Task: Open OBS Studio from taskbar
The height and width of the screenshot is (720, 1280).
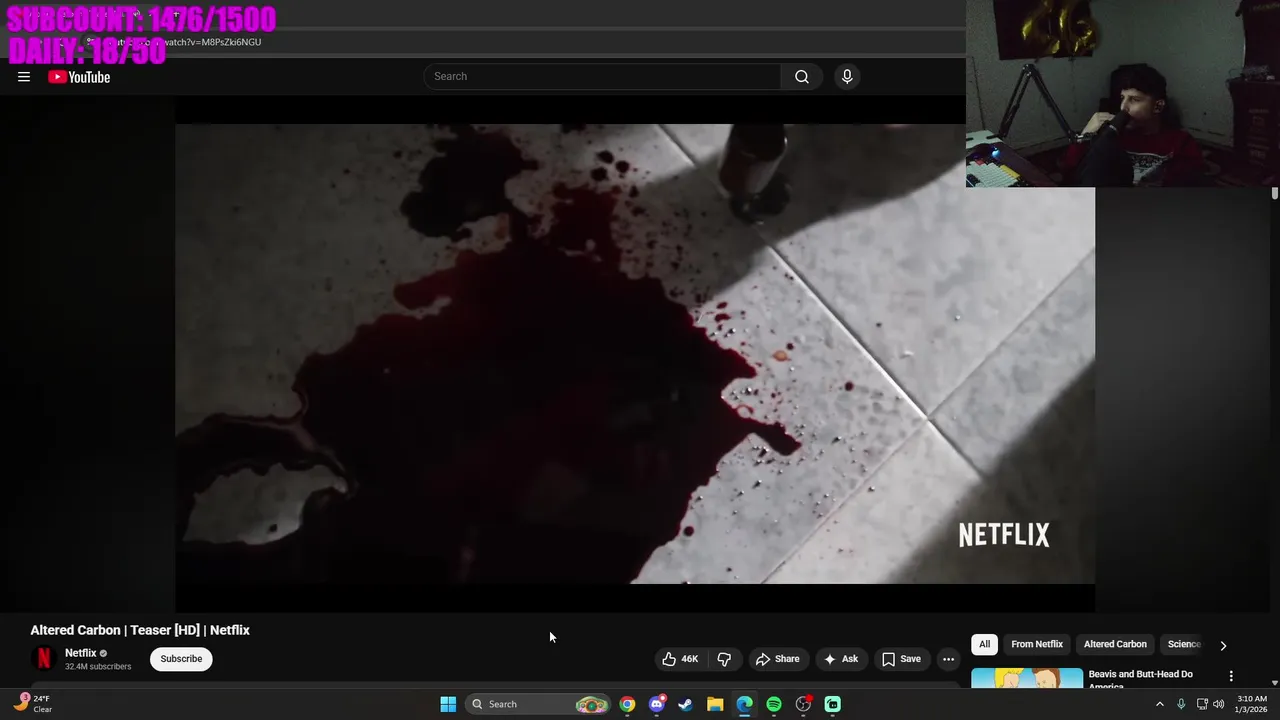Action: (803, 704)
